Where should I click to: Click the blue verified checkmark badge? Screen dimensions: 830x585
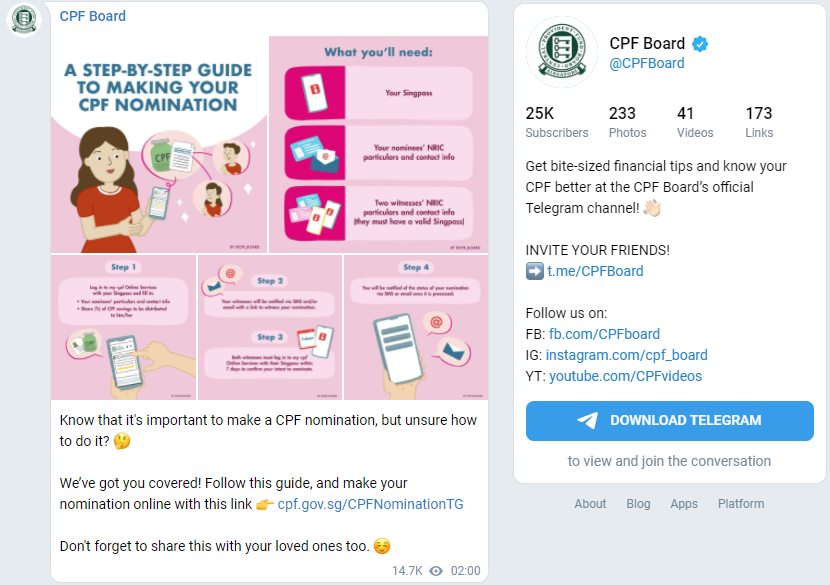click(x=700, y=44)
